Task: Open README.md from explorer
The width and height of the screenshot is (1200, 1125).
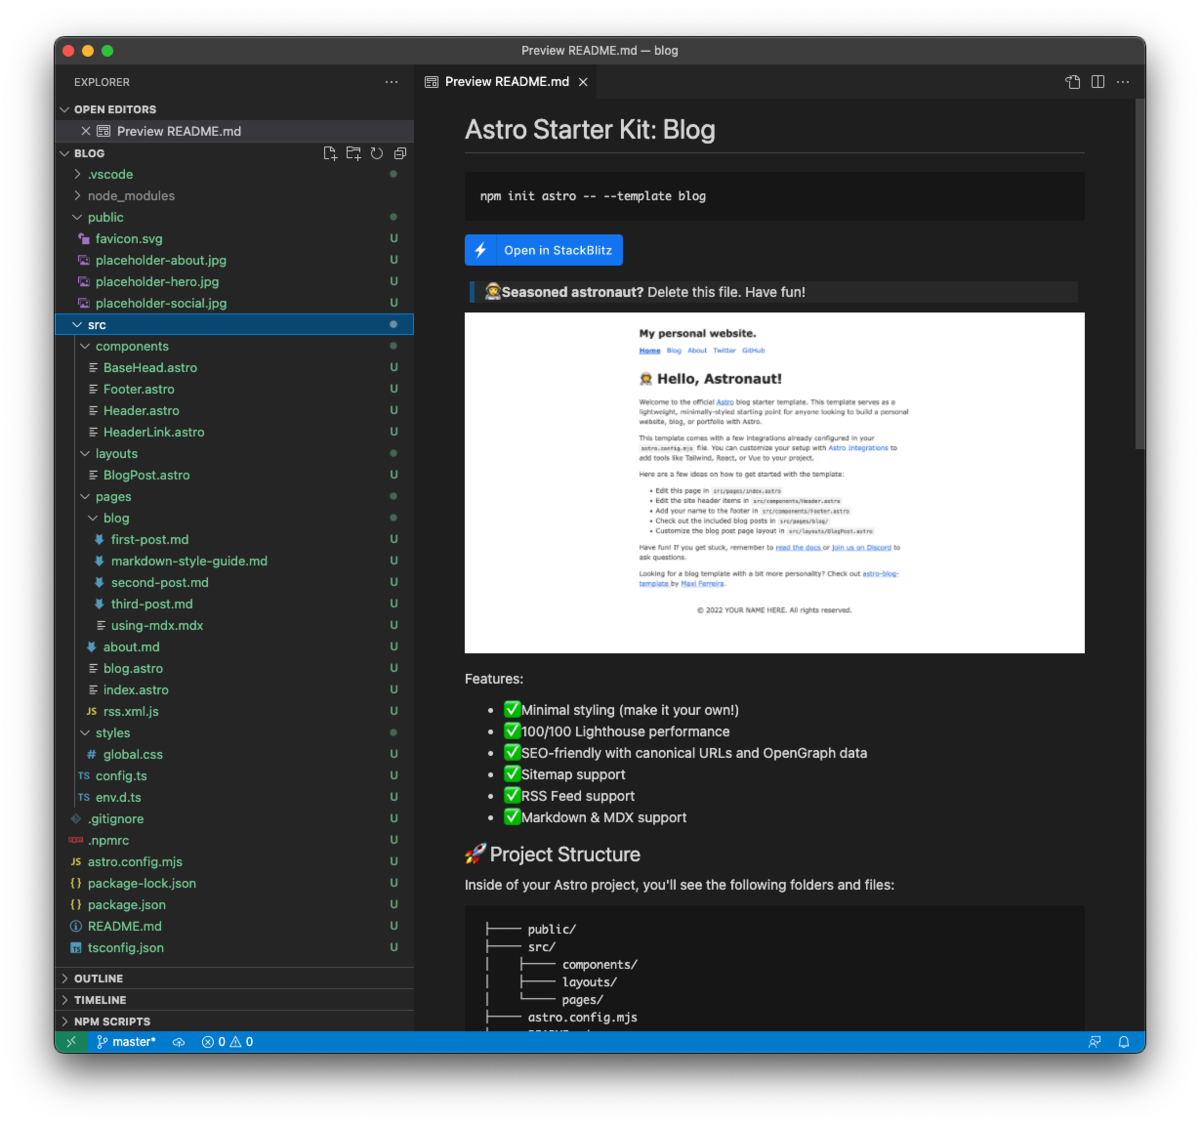Action: click(234, 927)
